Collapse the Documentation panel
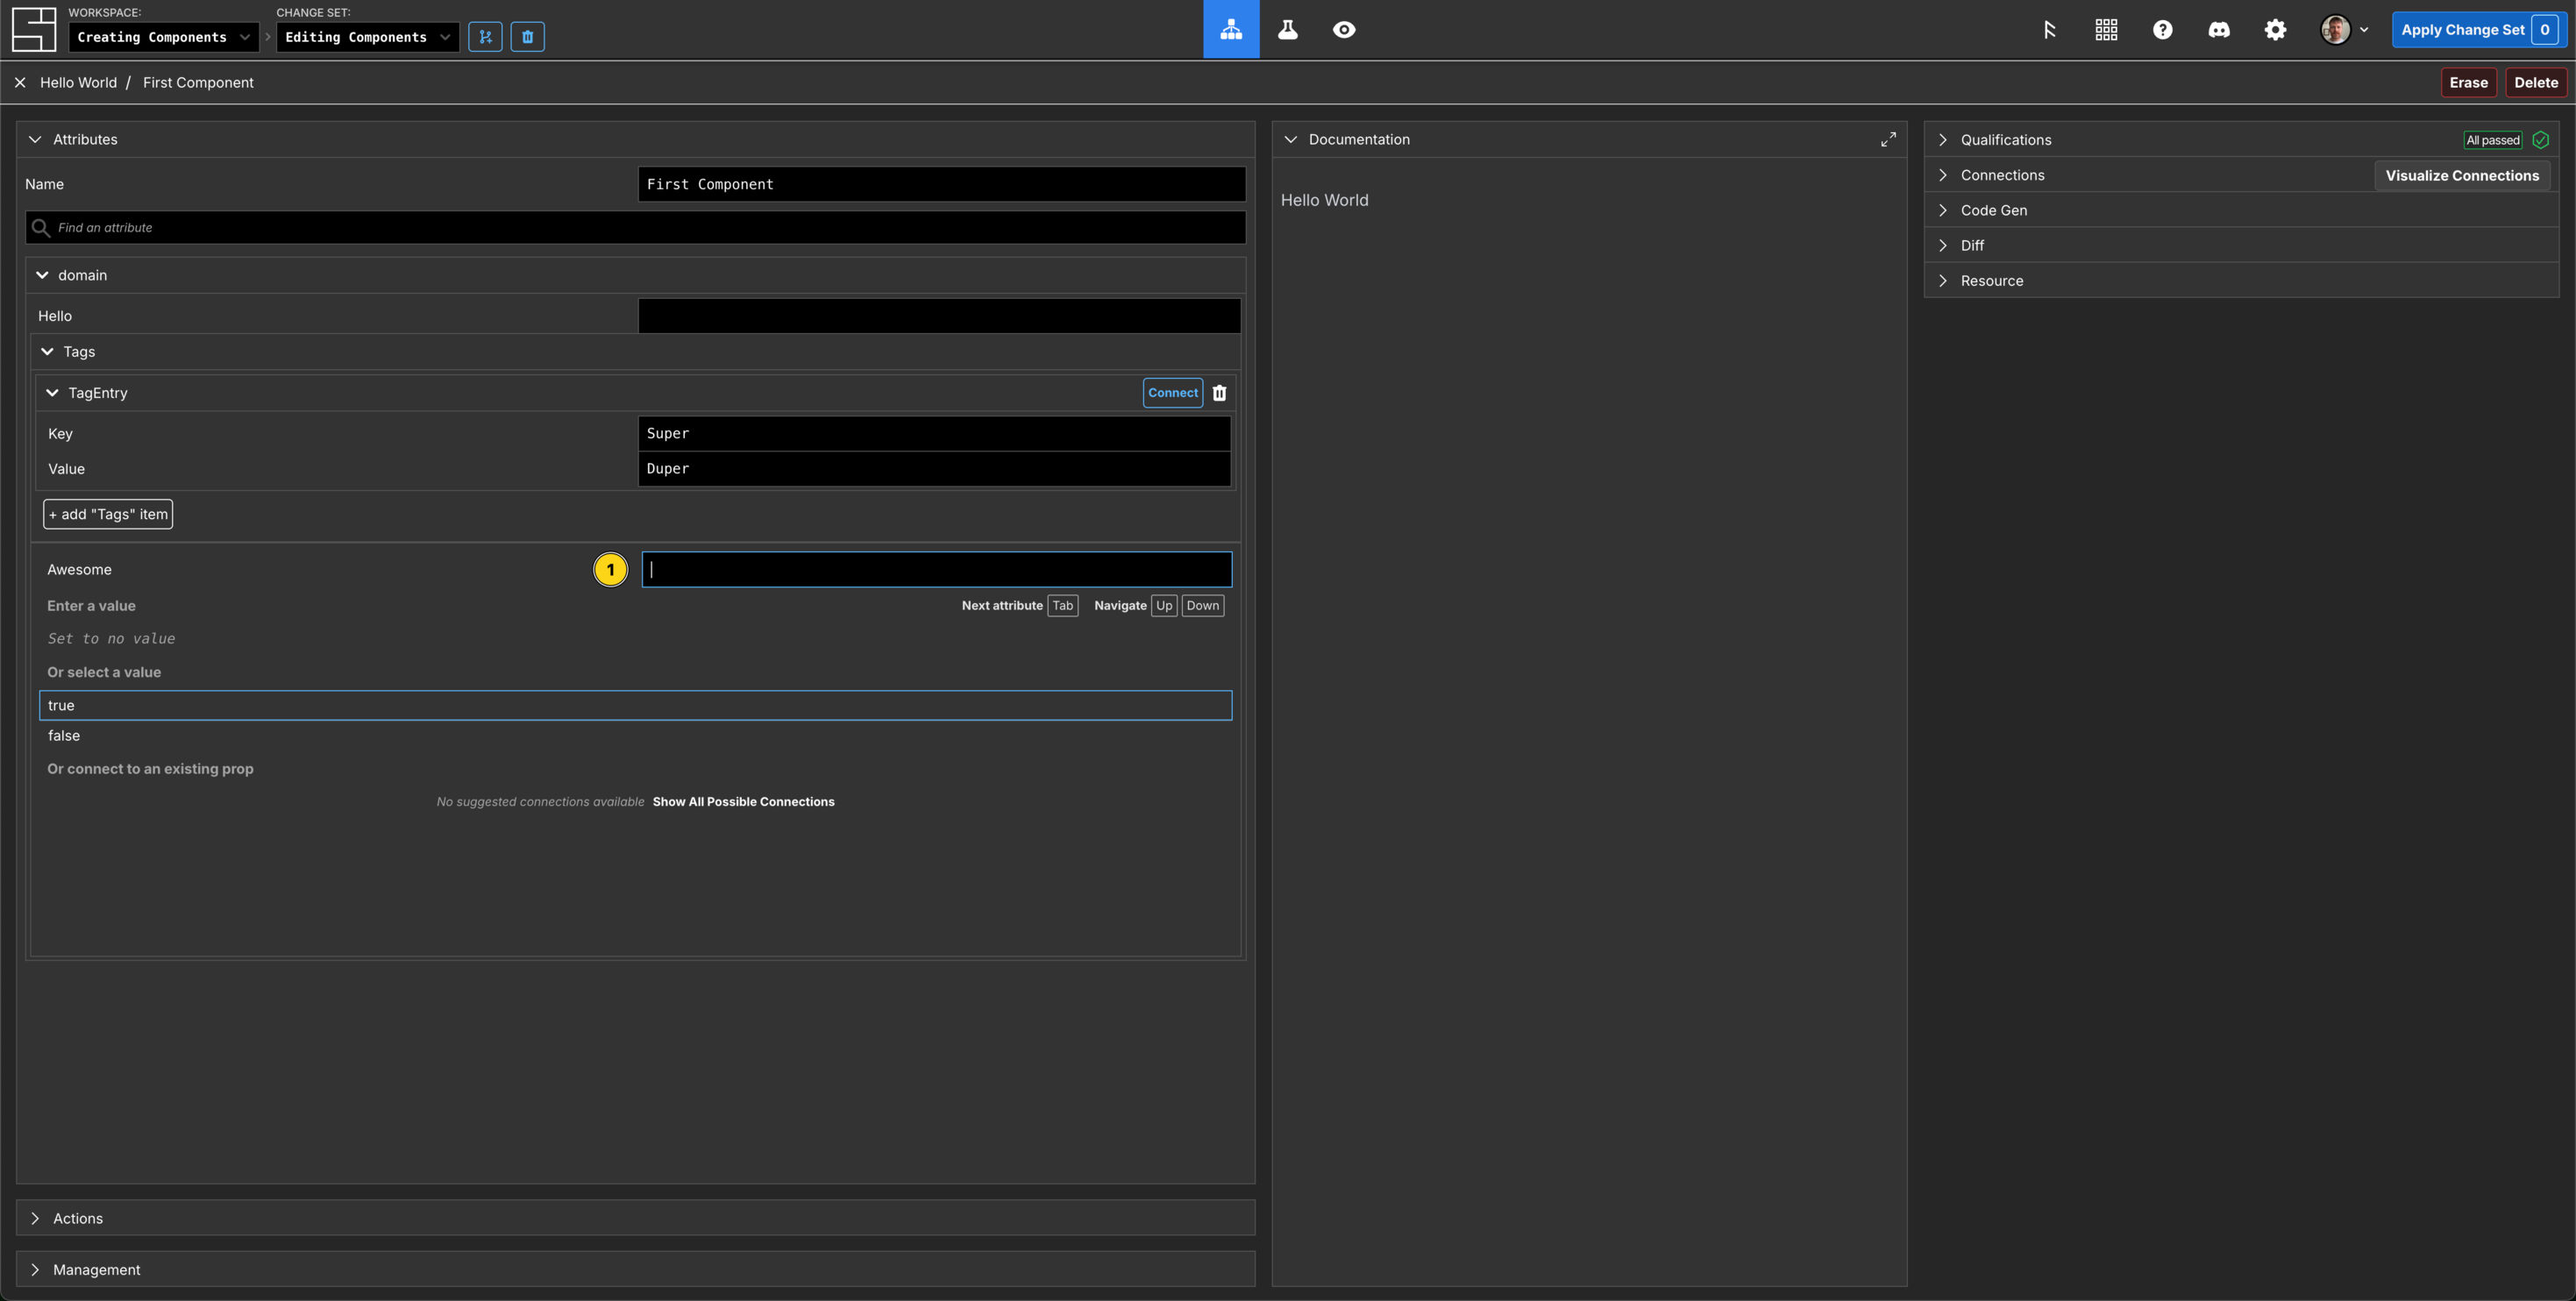The image size is (2576, 1301). pyautogui.click(x=1290, y=139)
